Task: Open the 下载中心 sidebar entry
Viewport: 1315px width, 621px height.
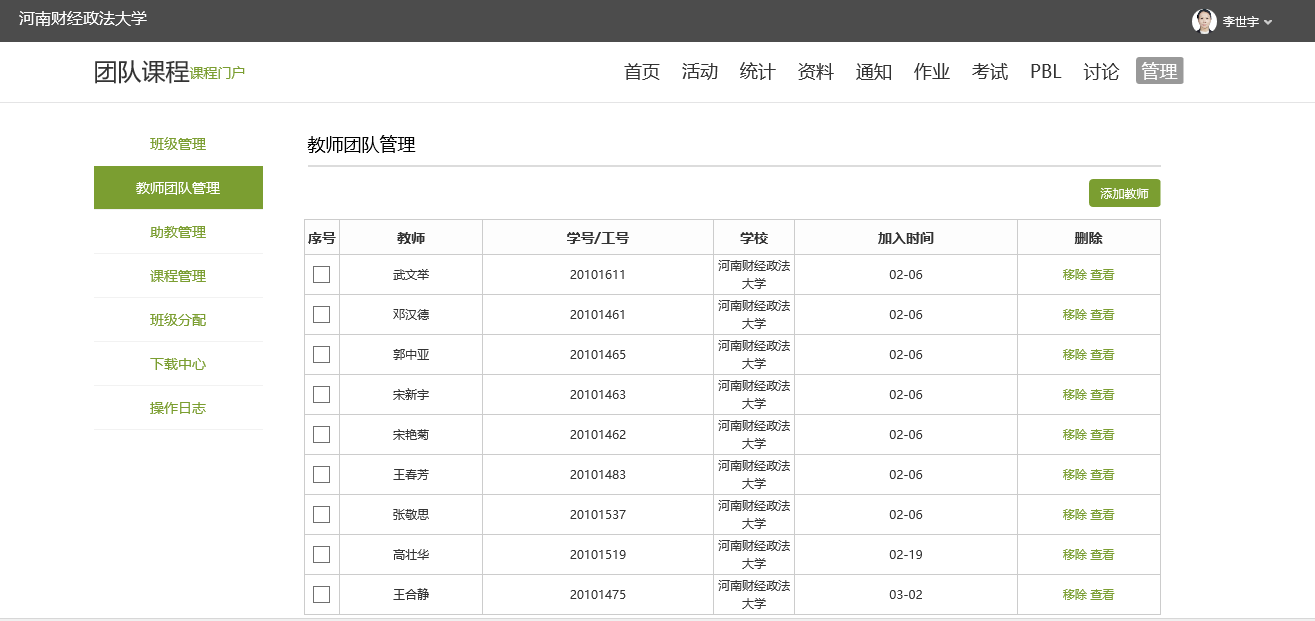Action: tap(178, 364)
